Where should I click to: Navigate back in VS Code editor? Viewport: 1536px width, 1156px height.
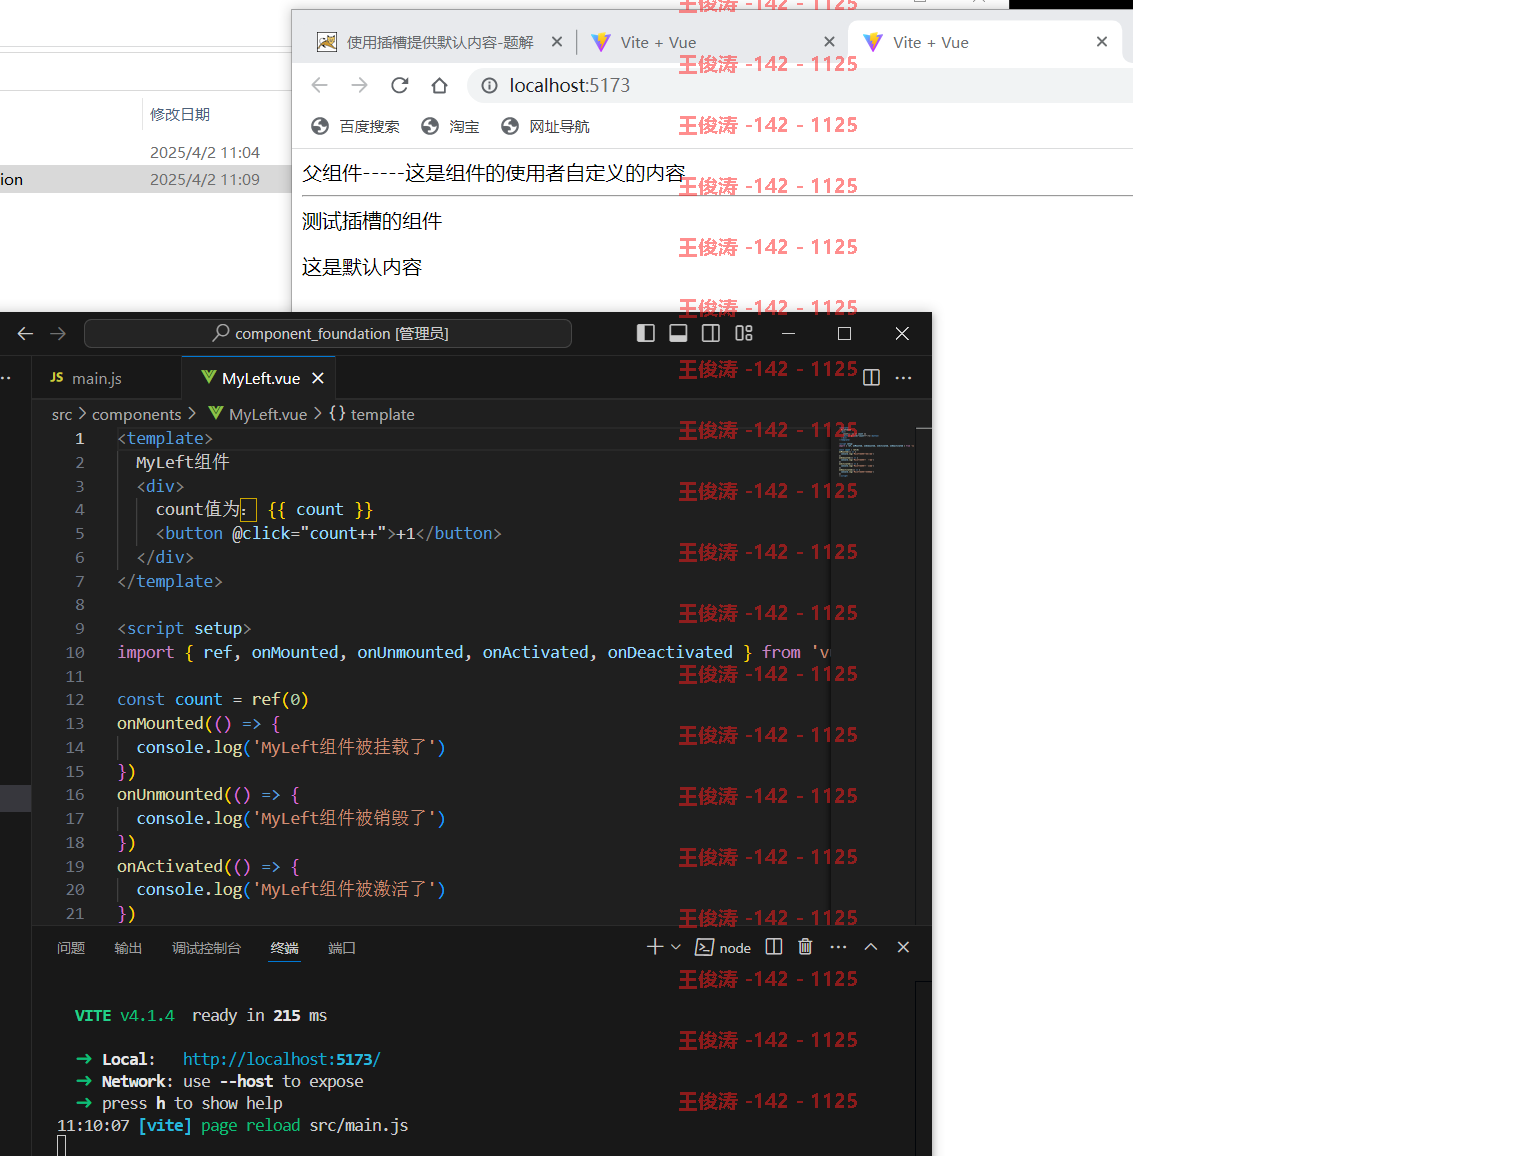click(x=26, y=334)
